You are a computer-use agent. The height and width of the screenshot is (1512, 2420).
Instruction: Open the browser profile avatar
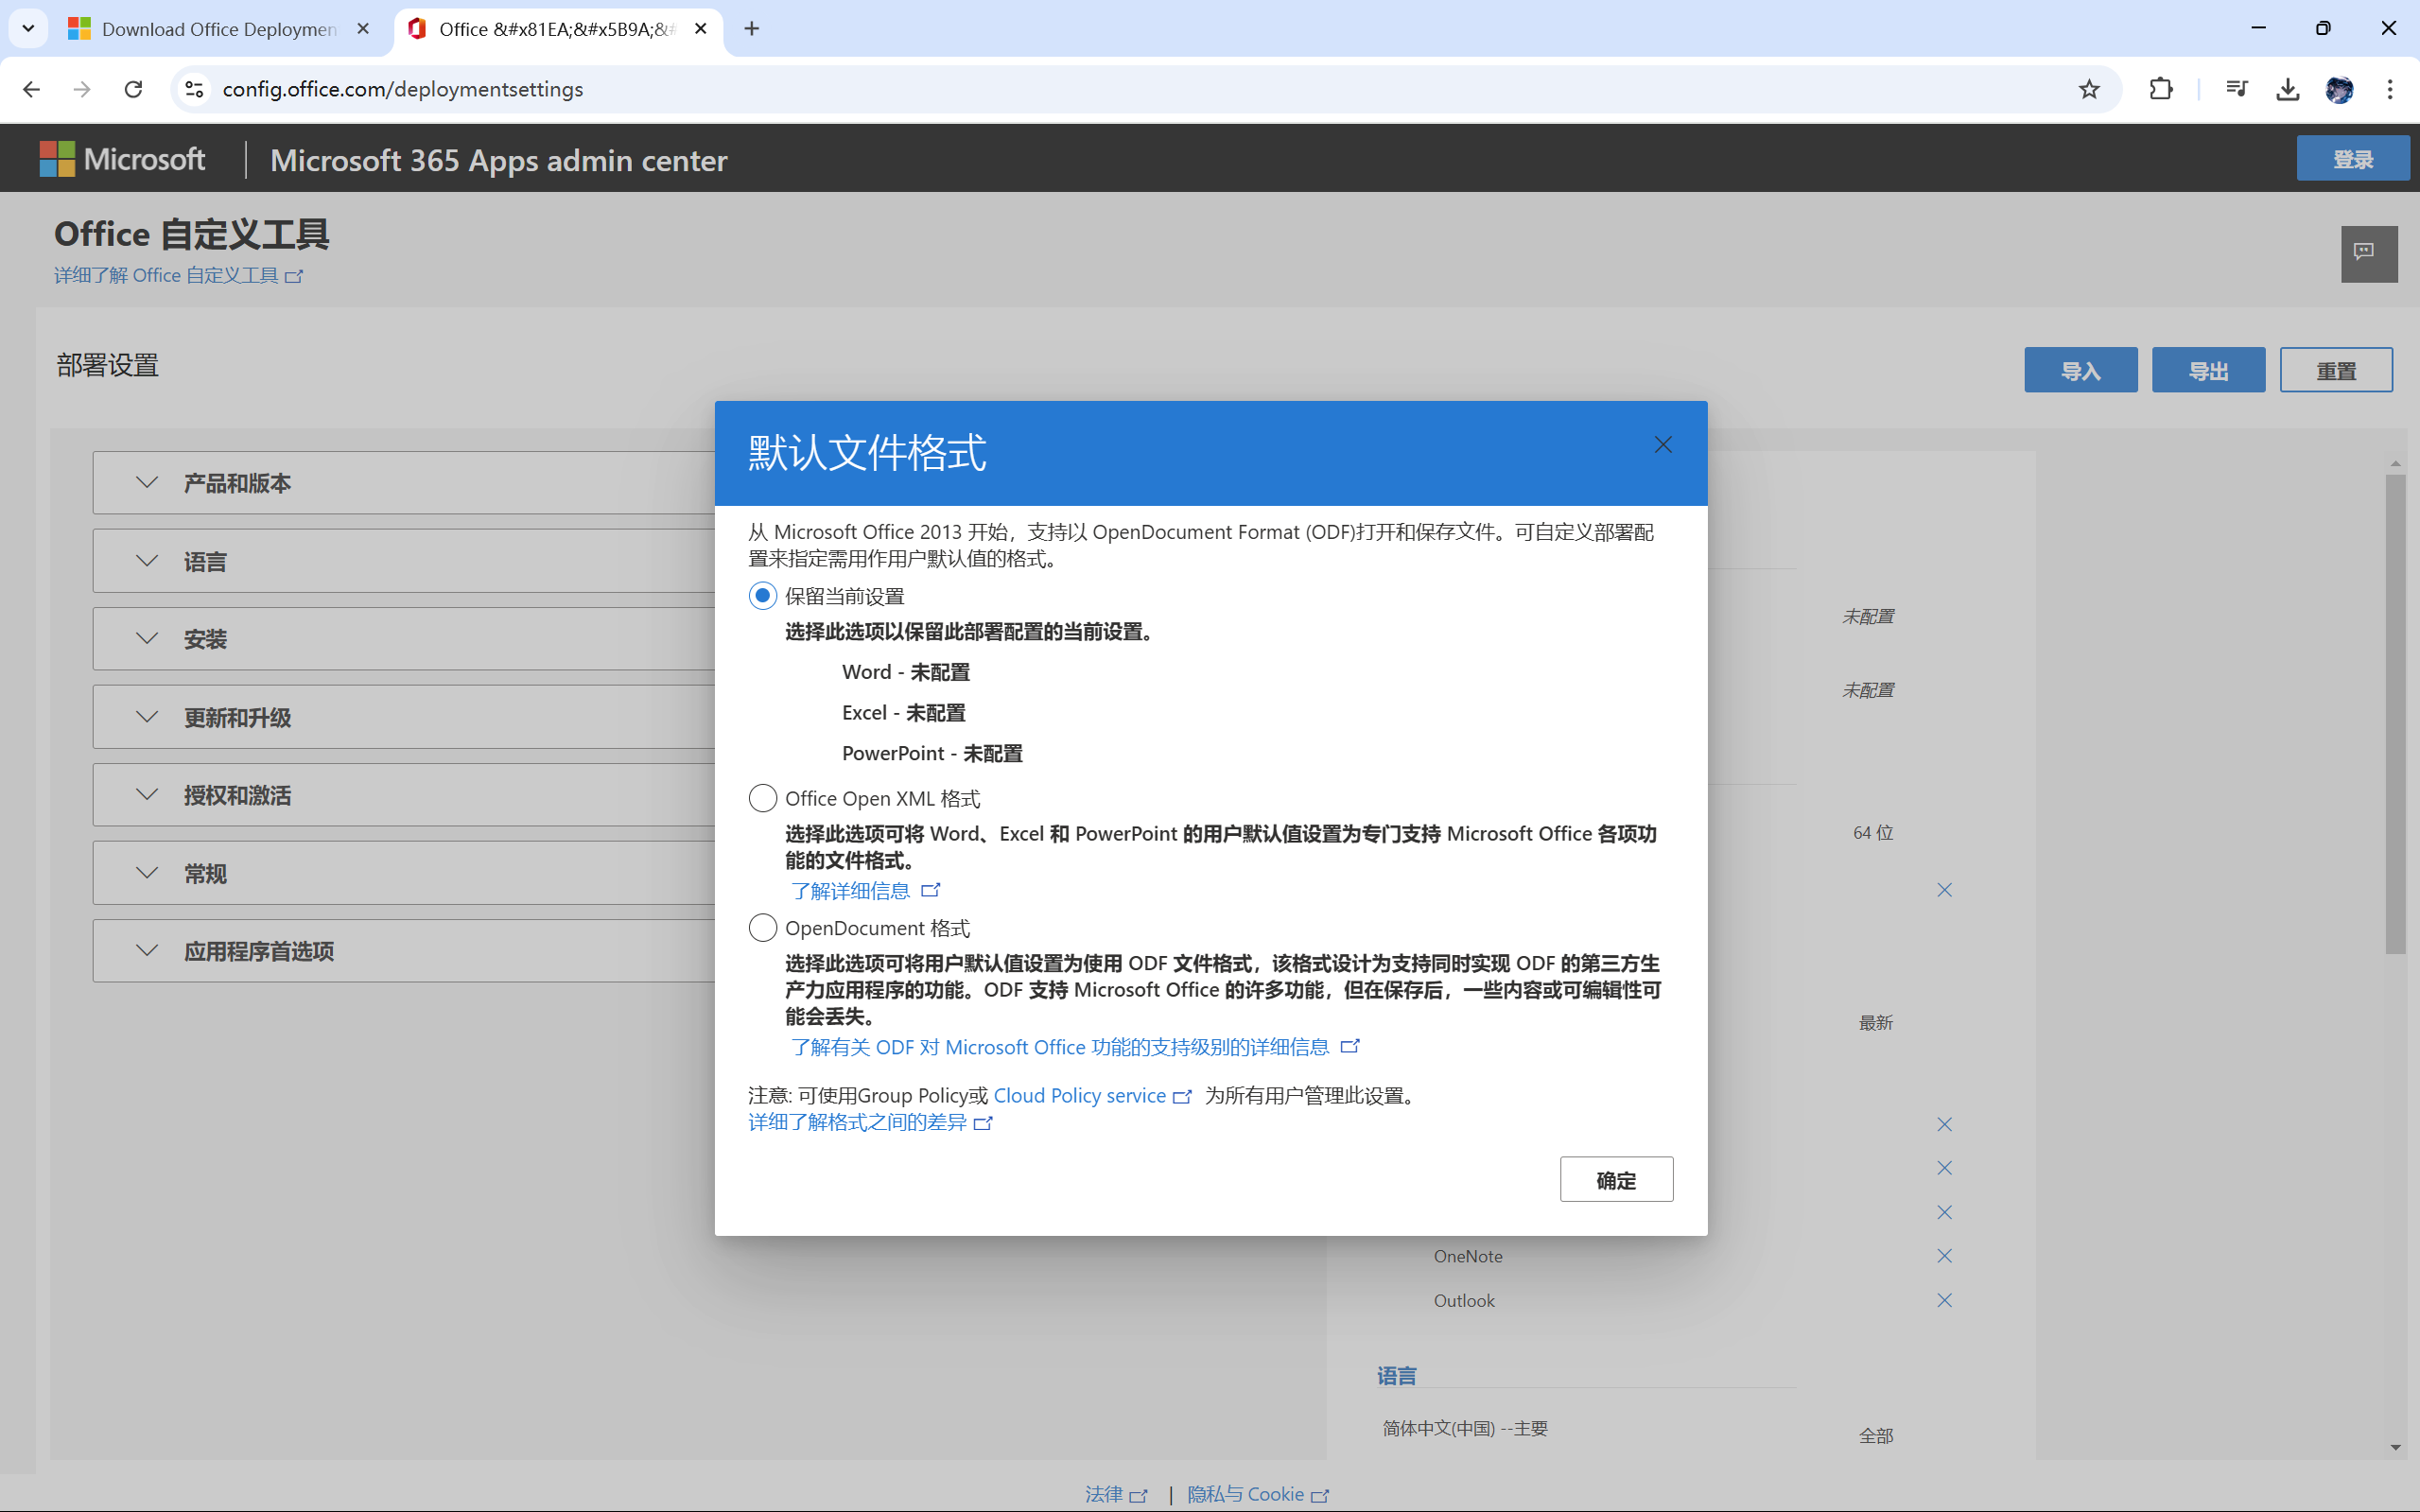pos(2339,89)
